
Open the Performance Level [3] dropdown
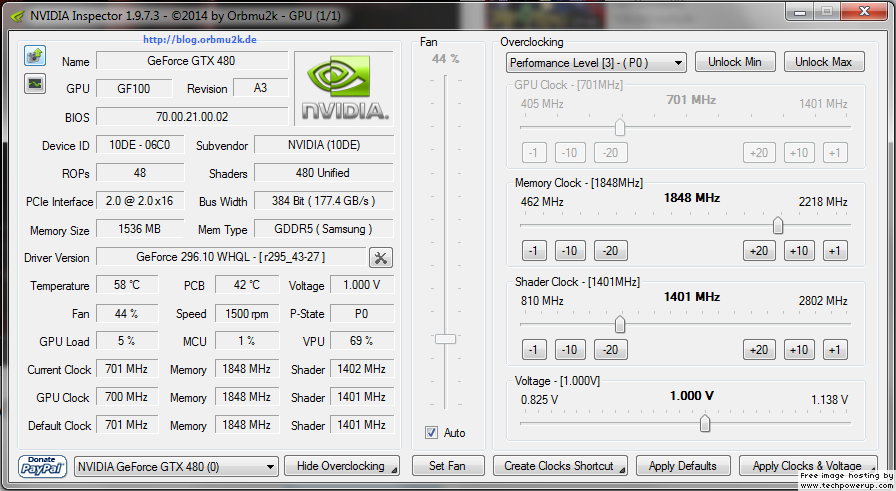click(596, 62)
